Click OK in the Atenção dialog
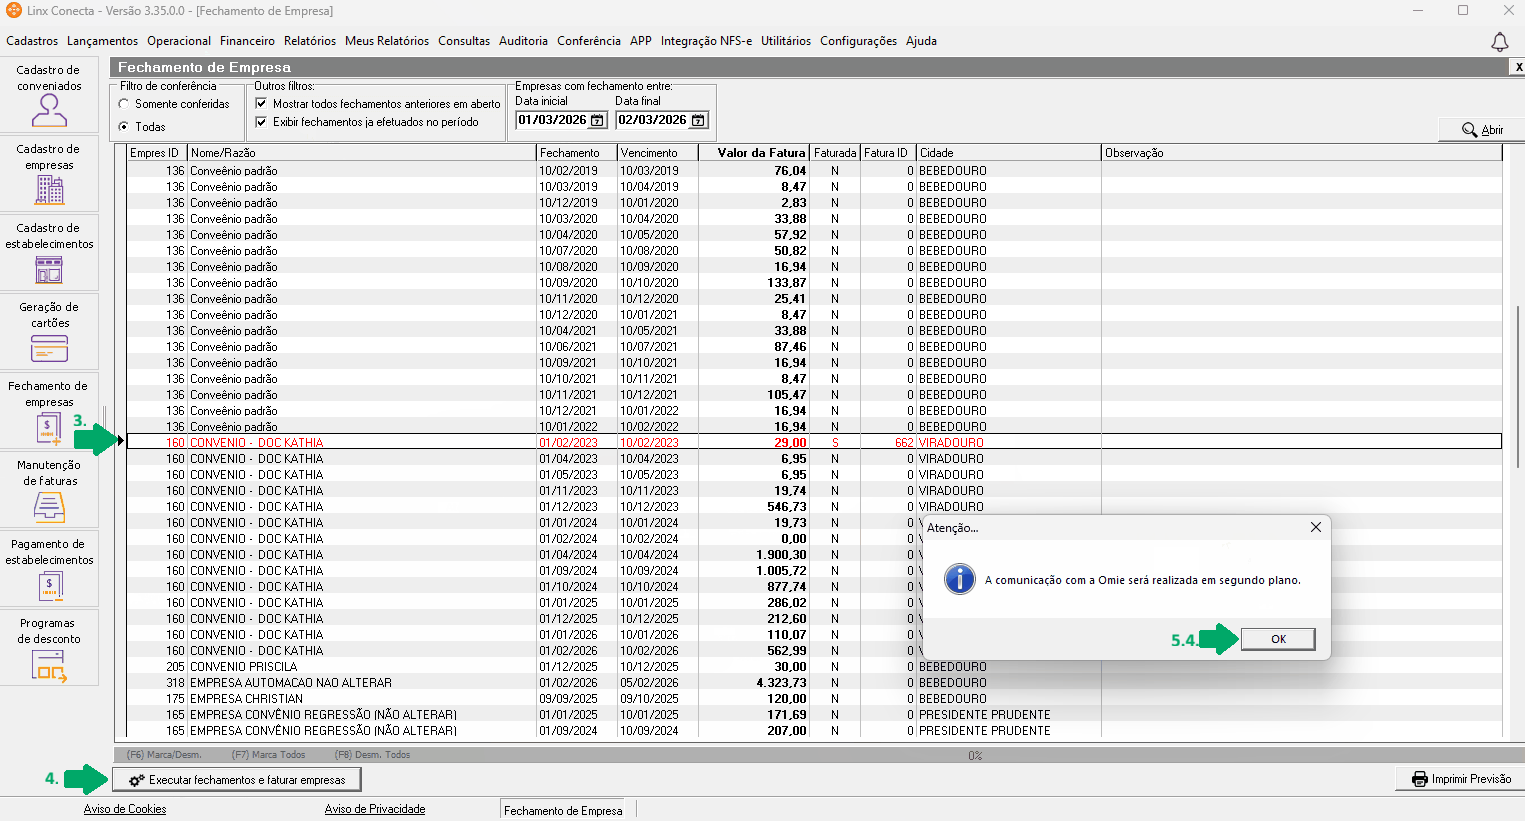The width and height of the screenshot is (1525, 821). (1277, 639)
